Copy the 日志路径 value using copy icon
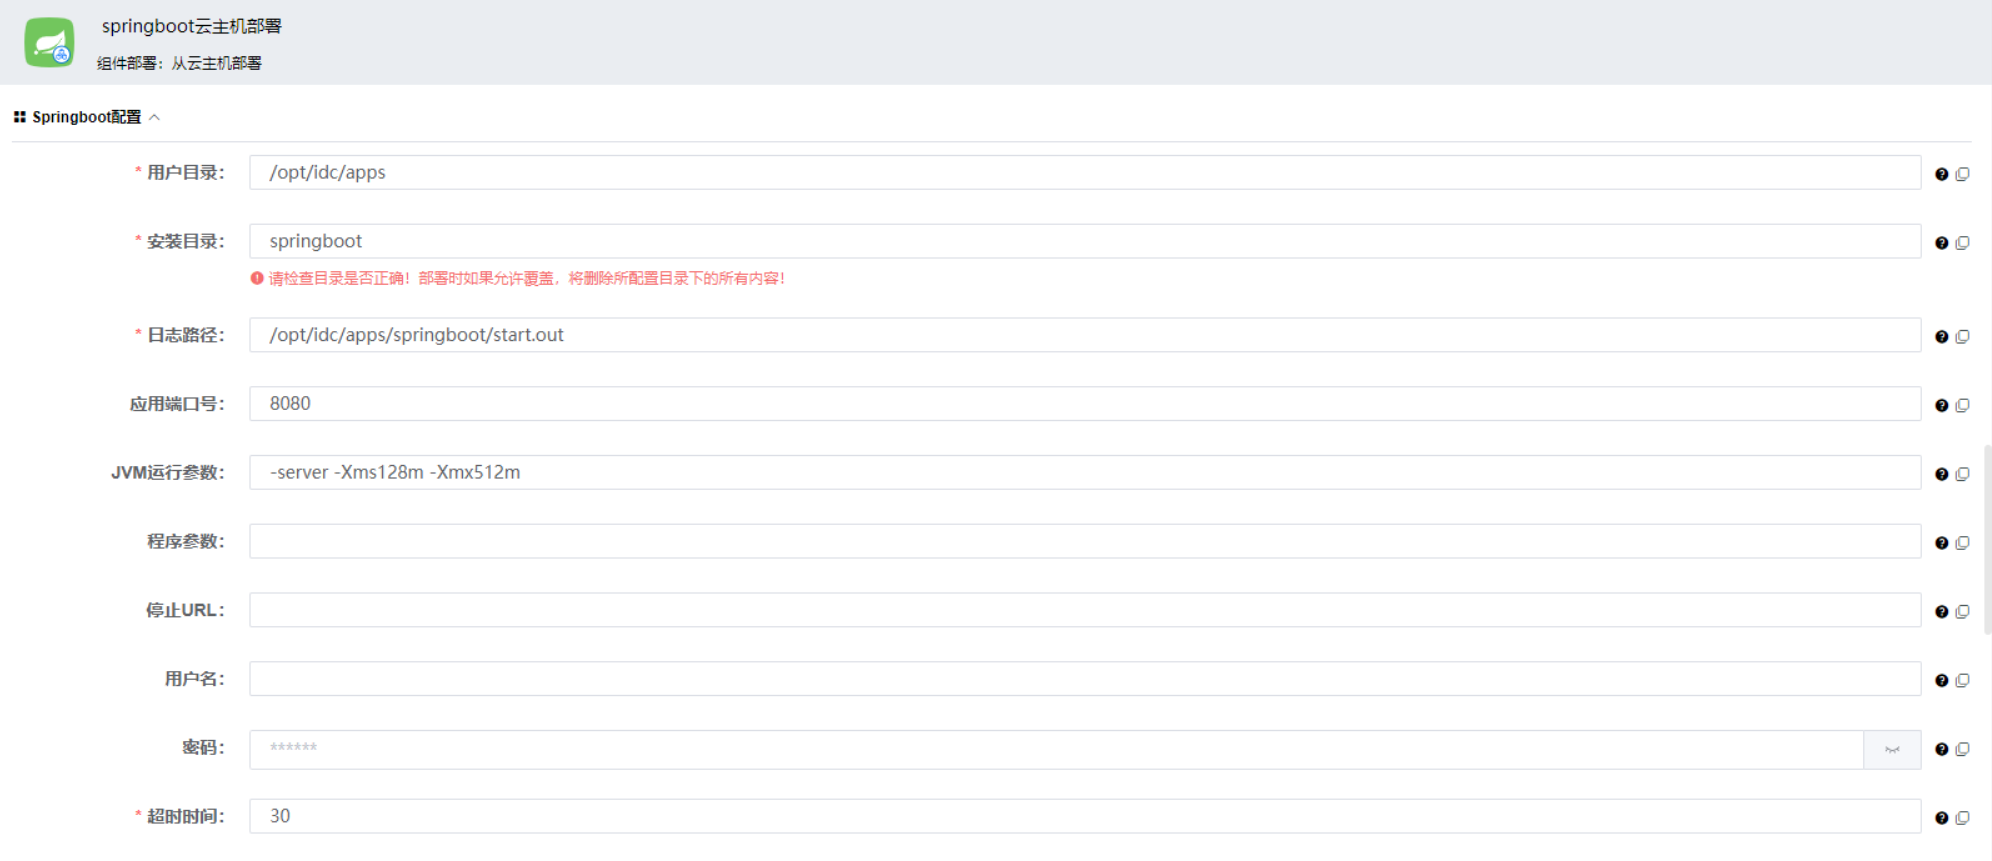The image size is (1992, 861). (1962, 337)
